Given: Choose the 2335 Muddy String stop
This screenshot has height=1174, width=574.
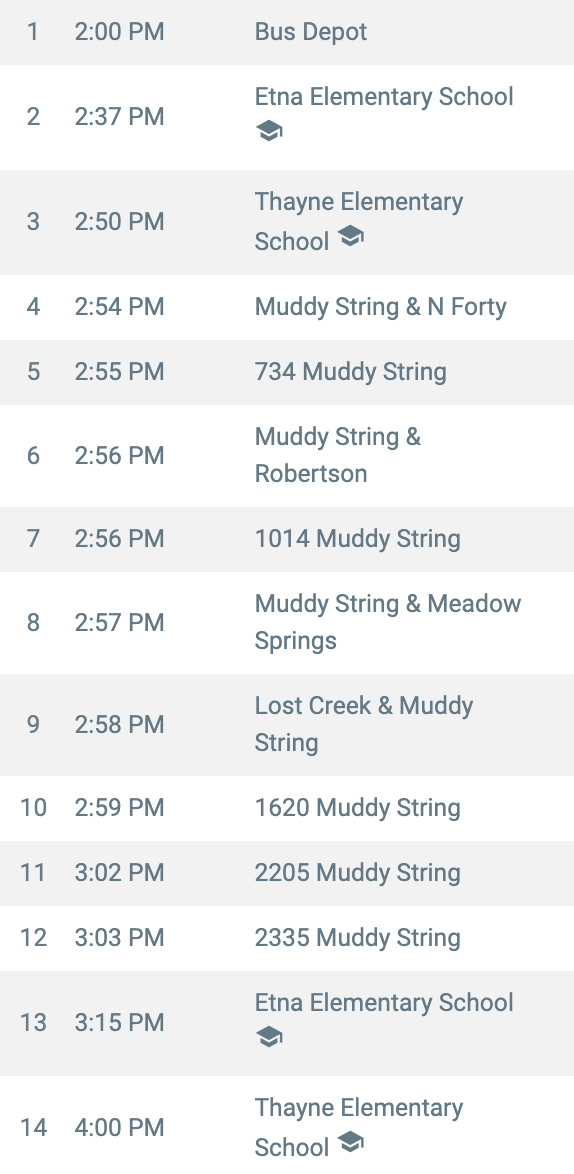Looking at the screenshot, I should click(287, 938).
